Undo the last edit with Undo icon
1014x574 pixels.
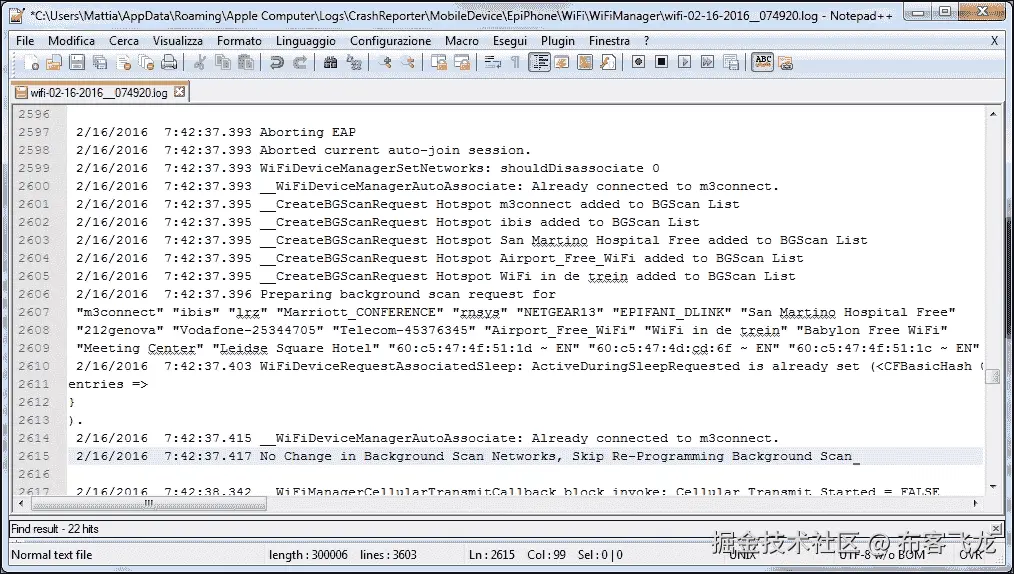pos(277,63)
